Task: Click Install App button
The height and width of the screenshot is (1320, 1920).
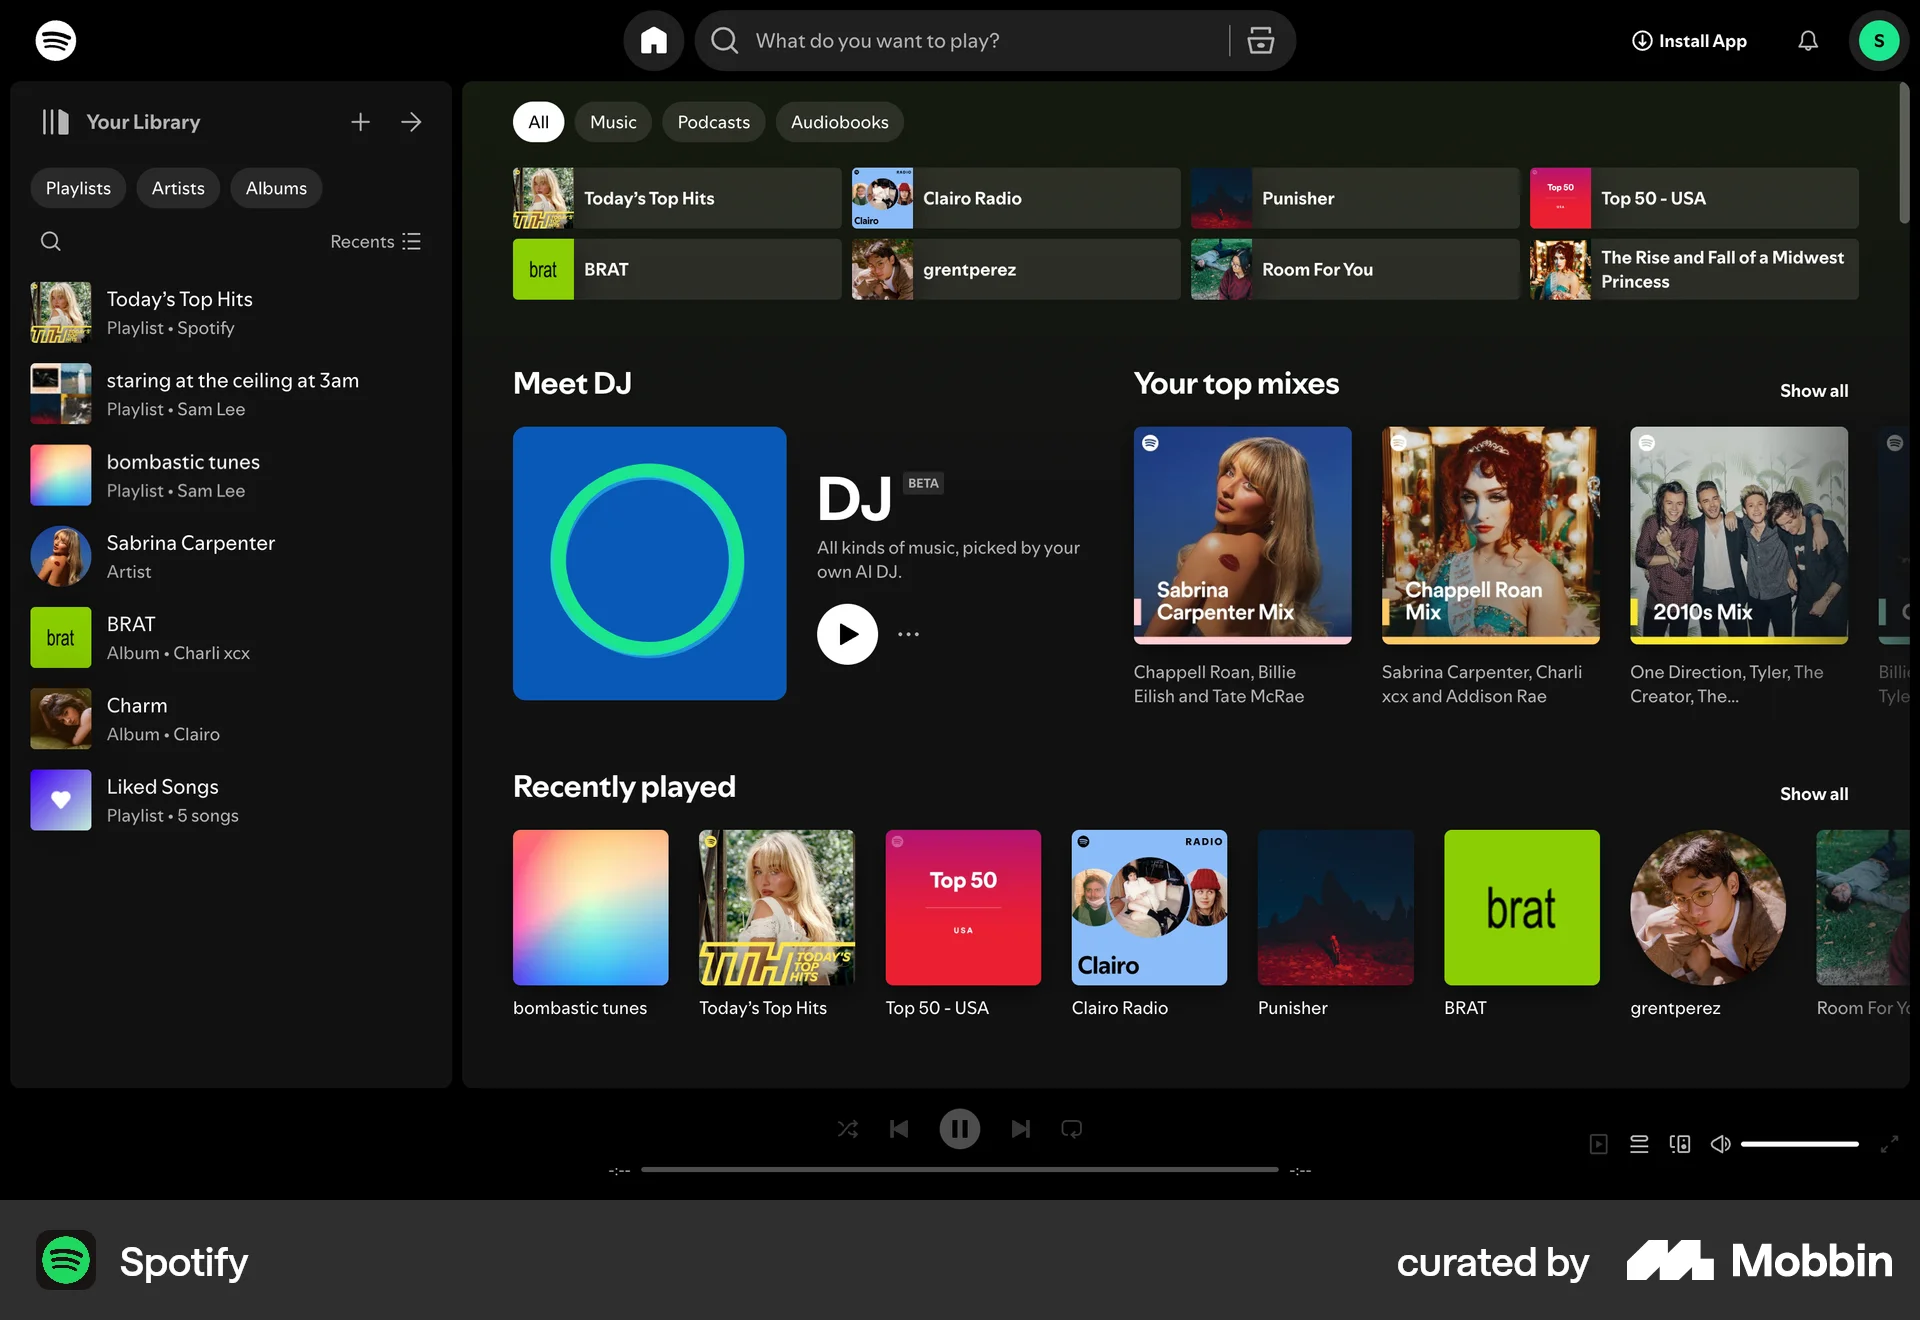Action: [x=1689, y=41]
